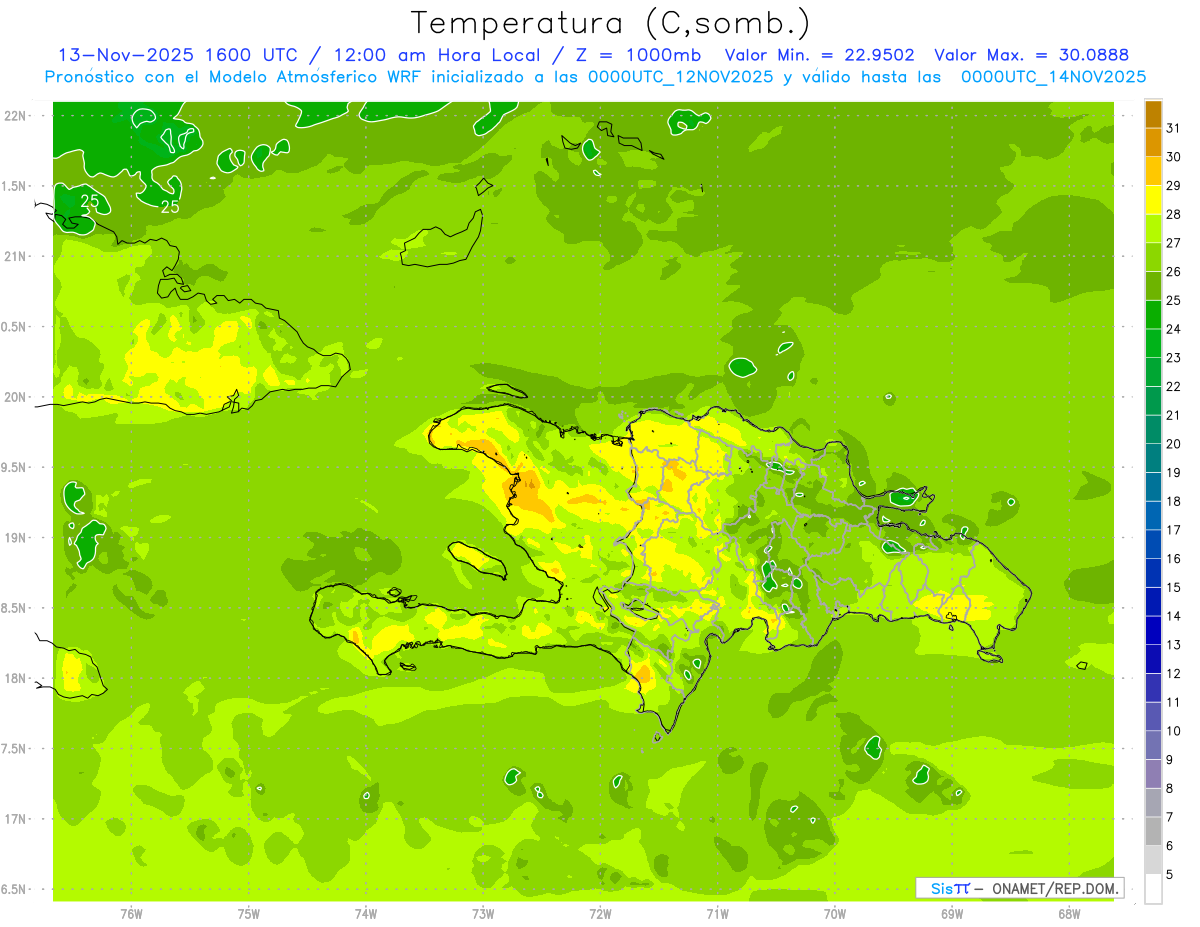Click the '9' label on the colour bar
Screen dimensions: 1200x927
1169,760
